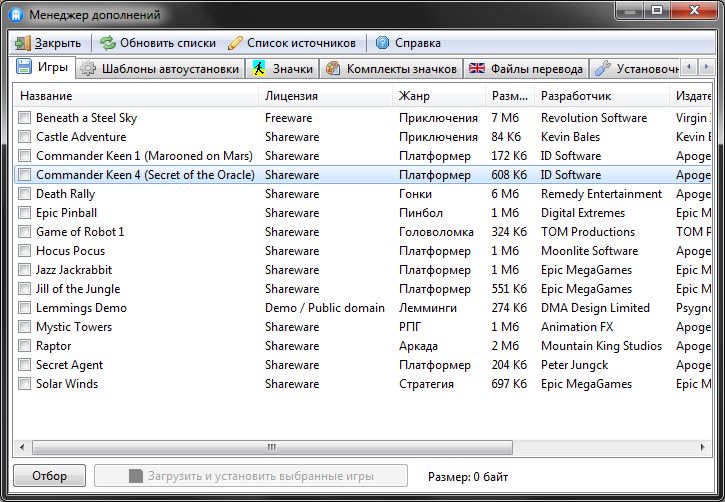725x502 pixels.
Task: Click the gear icon on Шаблоны автоустановки tab
Action: click(88, 69)
